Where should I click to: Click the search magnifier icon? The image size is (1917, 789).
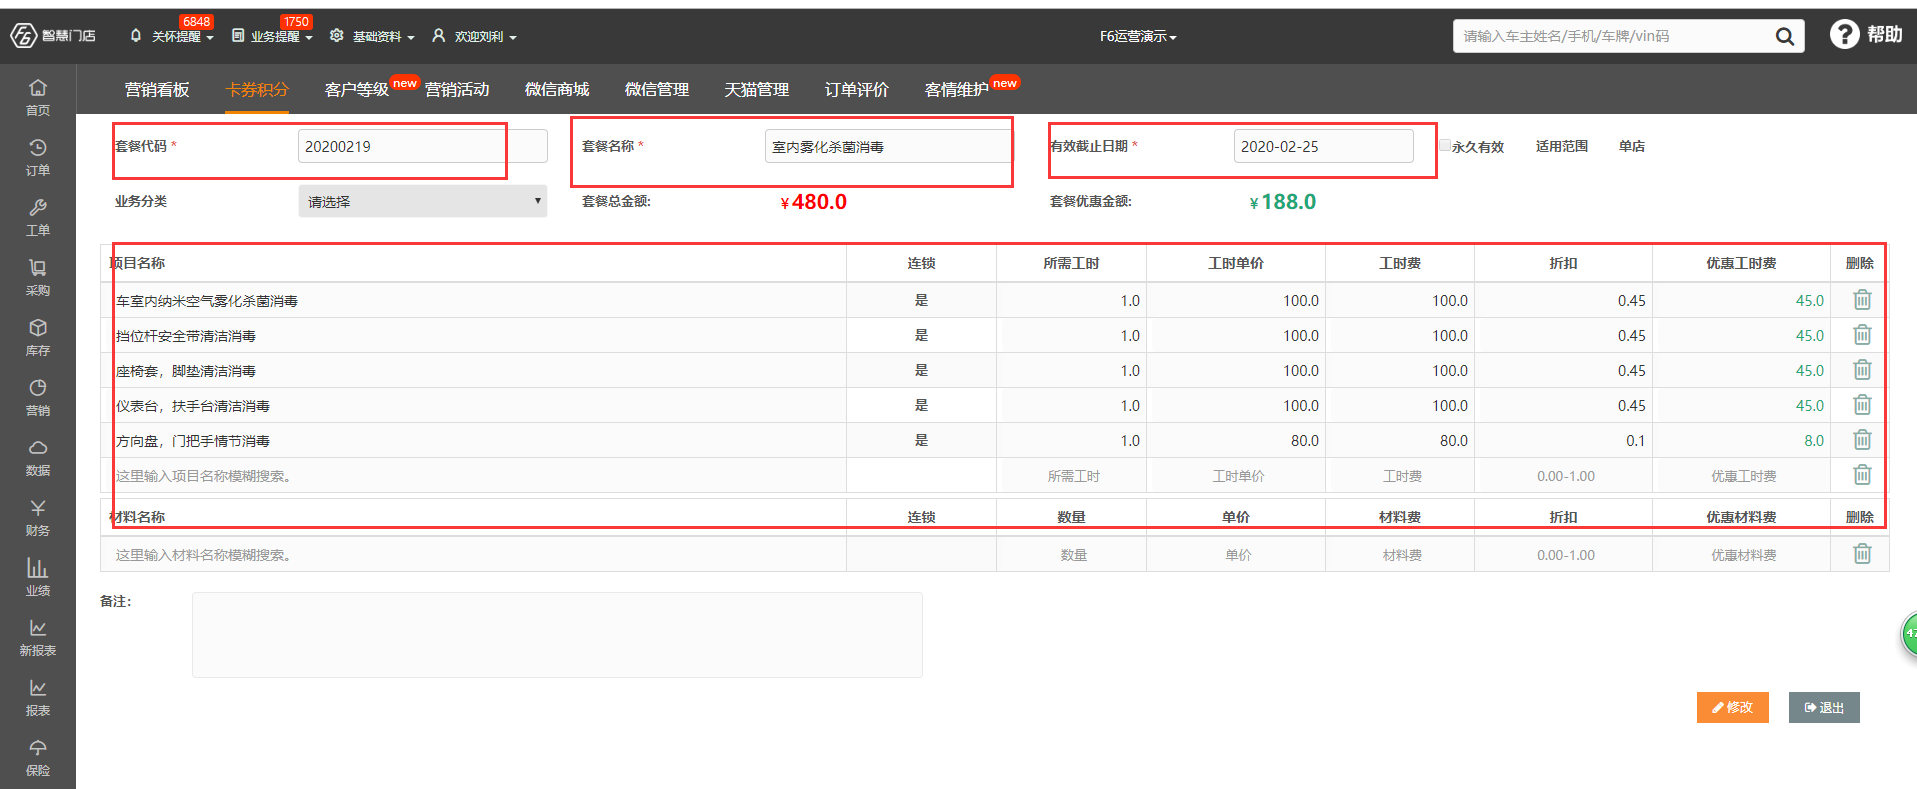[1784, 37]
